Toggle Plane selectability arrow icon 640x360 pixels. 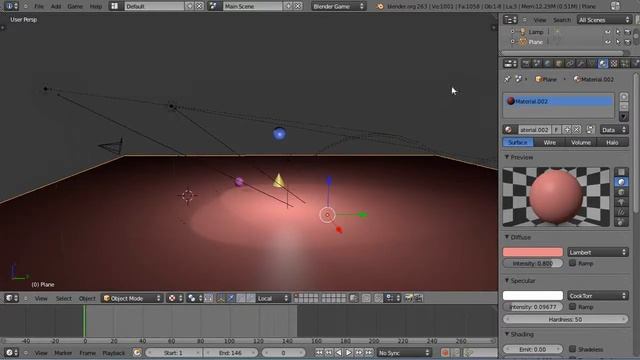pyautogui.click(x=618, y=42)
